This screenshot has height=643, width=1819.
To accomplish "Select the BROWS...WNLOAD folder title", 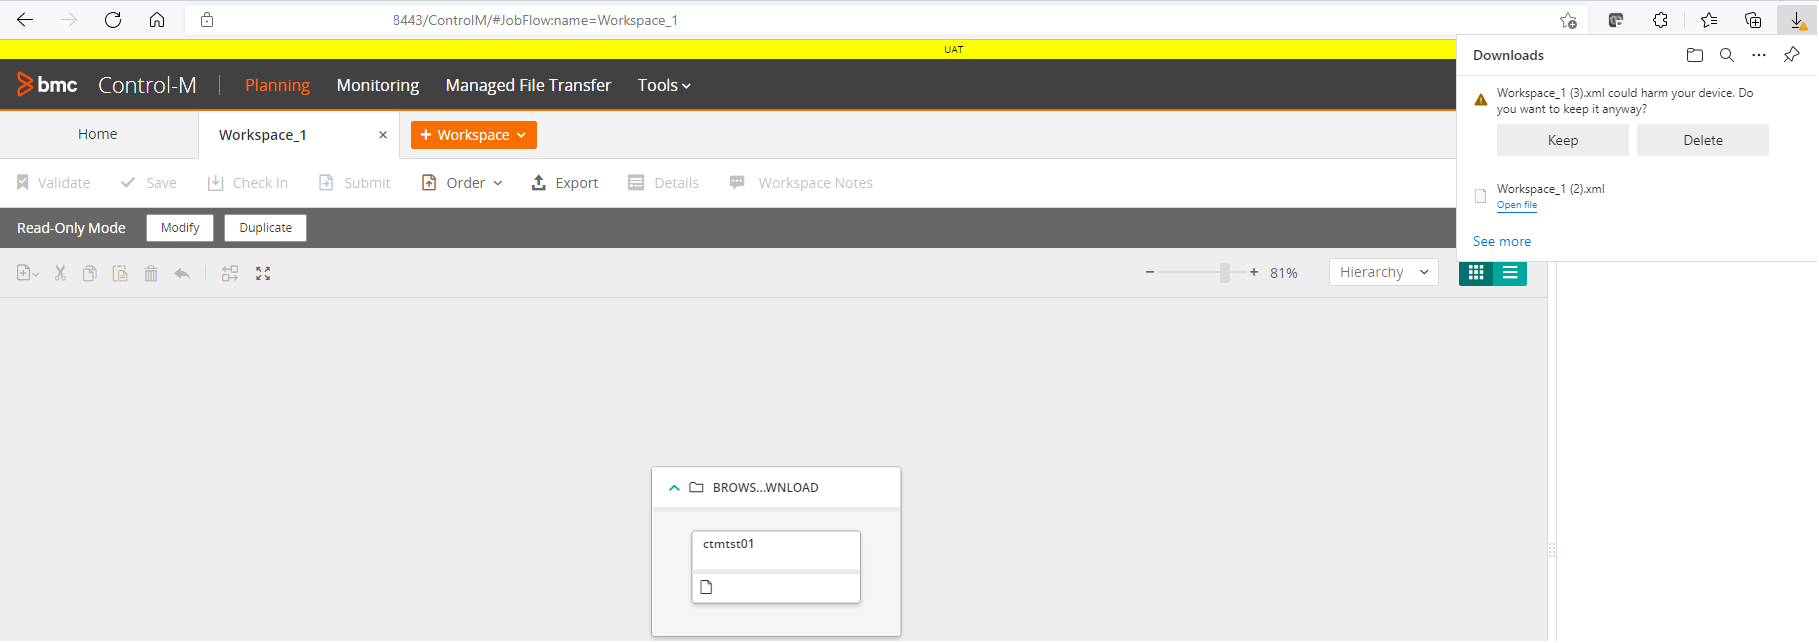I will click(x=765, y=488).
